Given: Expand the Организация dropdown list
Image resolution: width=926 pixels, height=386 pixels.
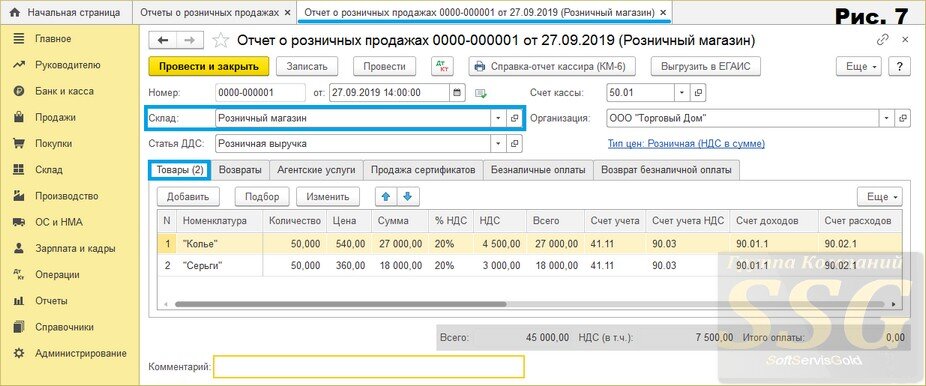Looking at the screenshot, I should click(886, 118).
